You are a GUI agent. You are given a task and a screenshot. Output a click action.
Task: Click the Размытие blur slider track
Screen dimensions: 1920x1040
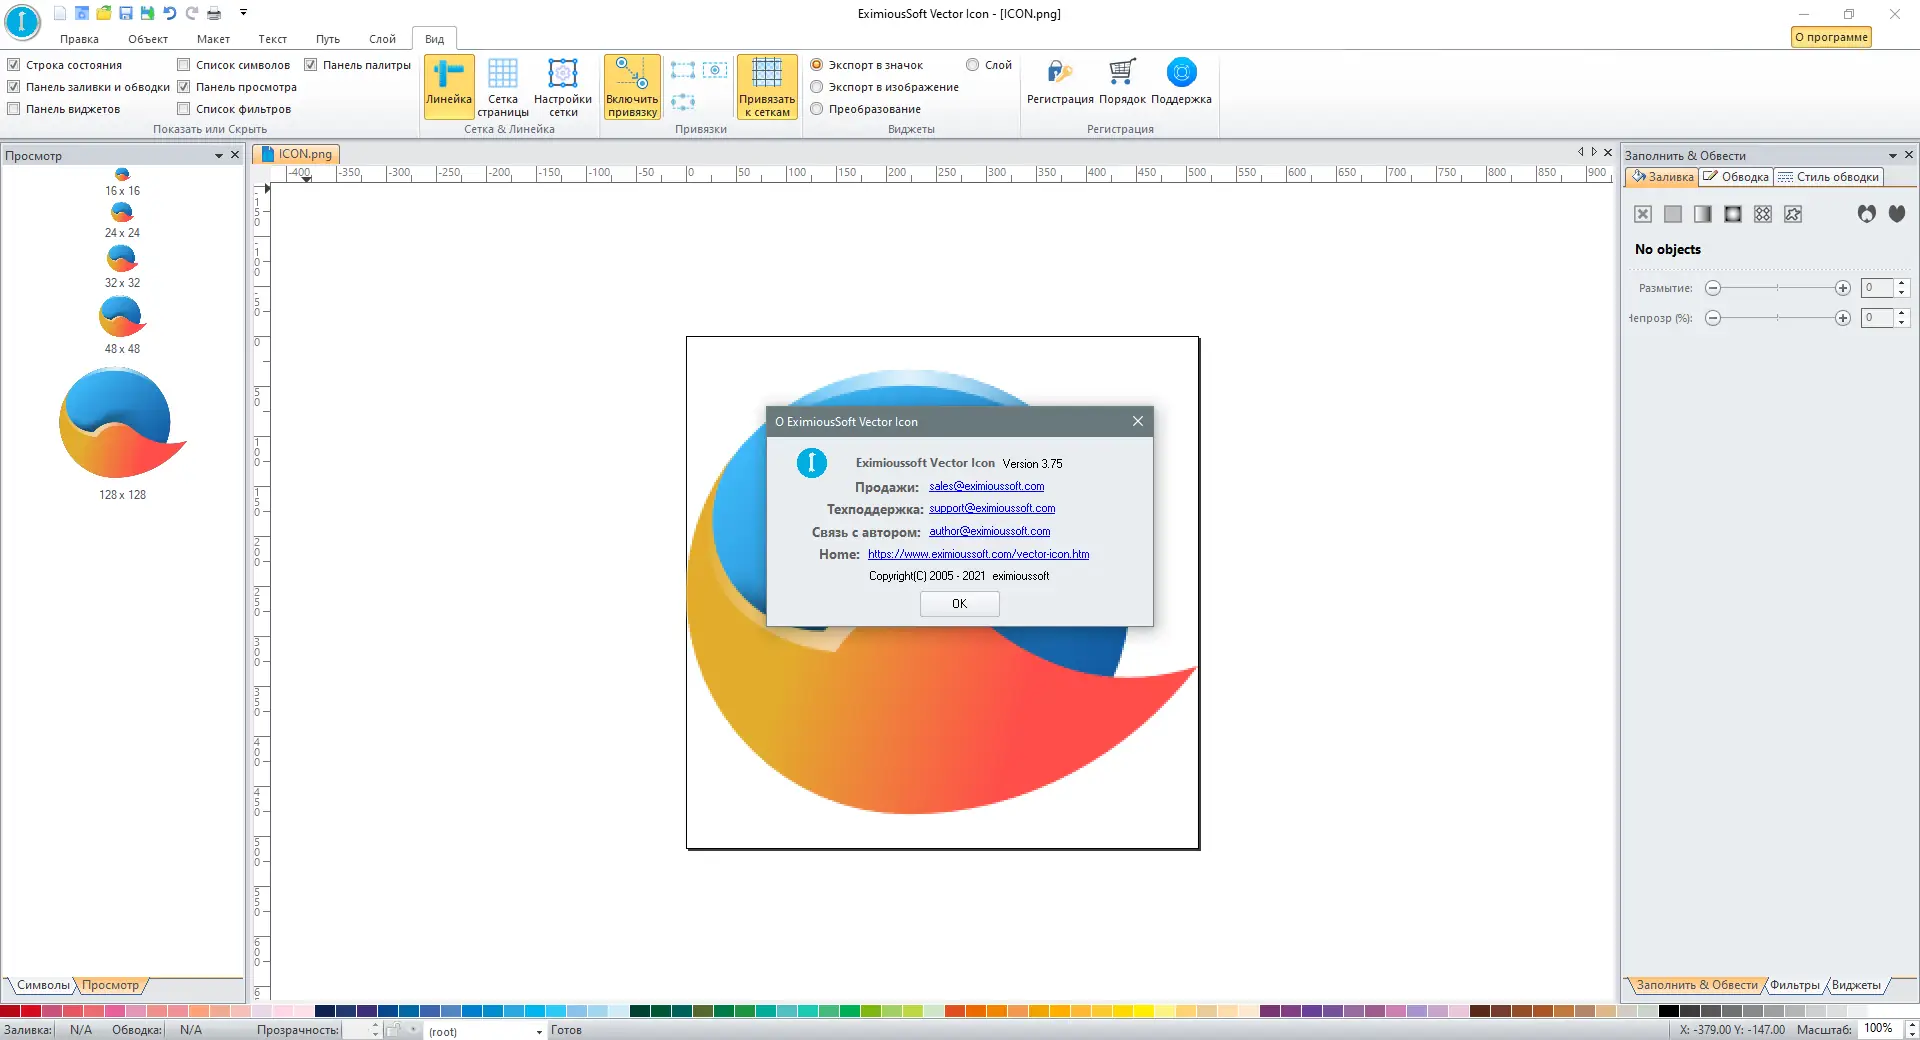pos(1778,288)
